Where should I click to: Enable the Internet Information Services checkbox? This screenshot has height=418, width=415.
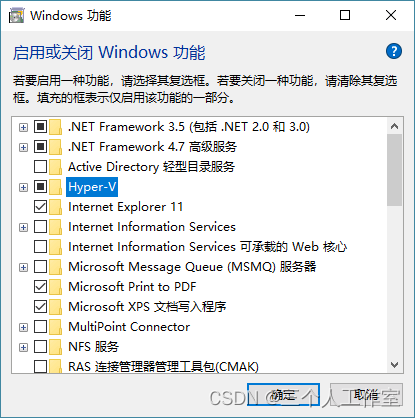[40, 227]
